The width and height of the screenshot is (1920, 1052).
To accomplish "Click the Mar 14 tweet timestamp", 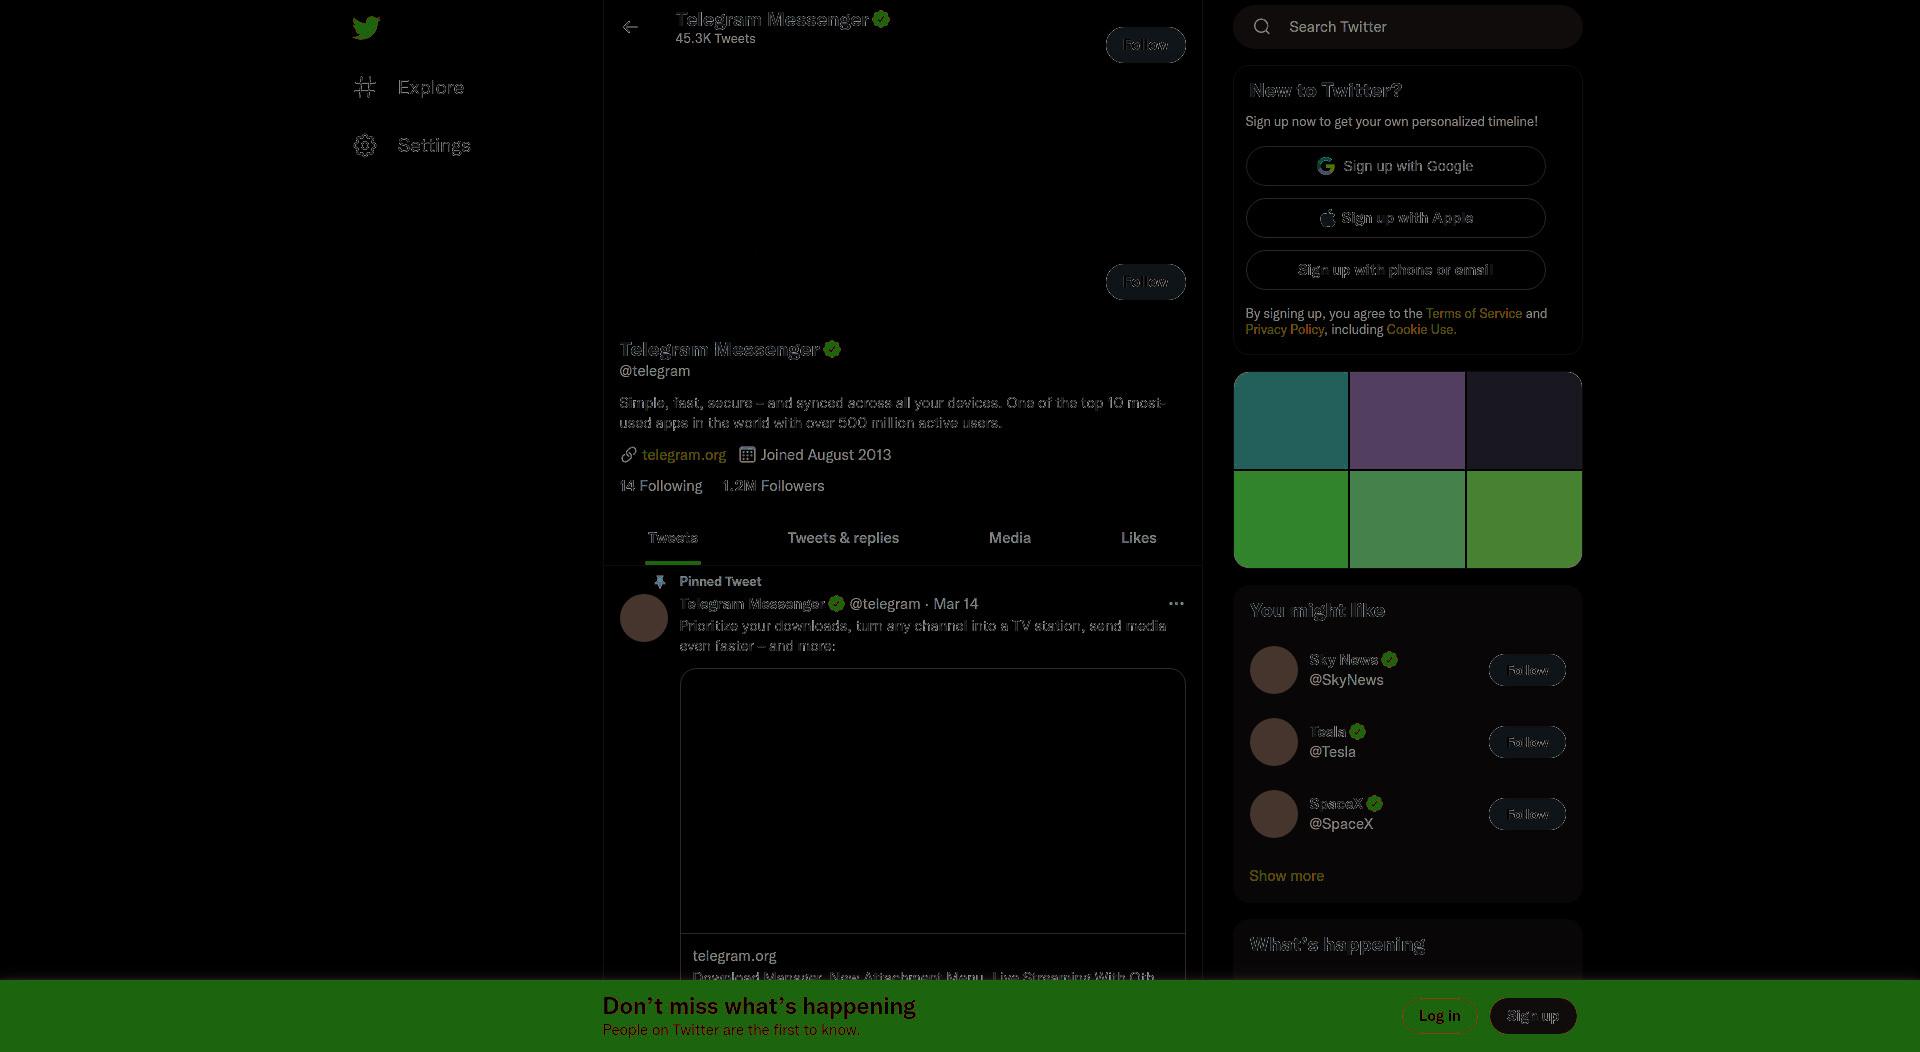I will click(x=956, y=604).
